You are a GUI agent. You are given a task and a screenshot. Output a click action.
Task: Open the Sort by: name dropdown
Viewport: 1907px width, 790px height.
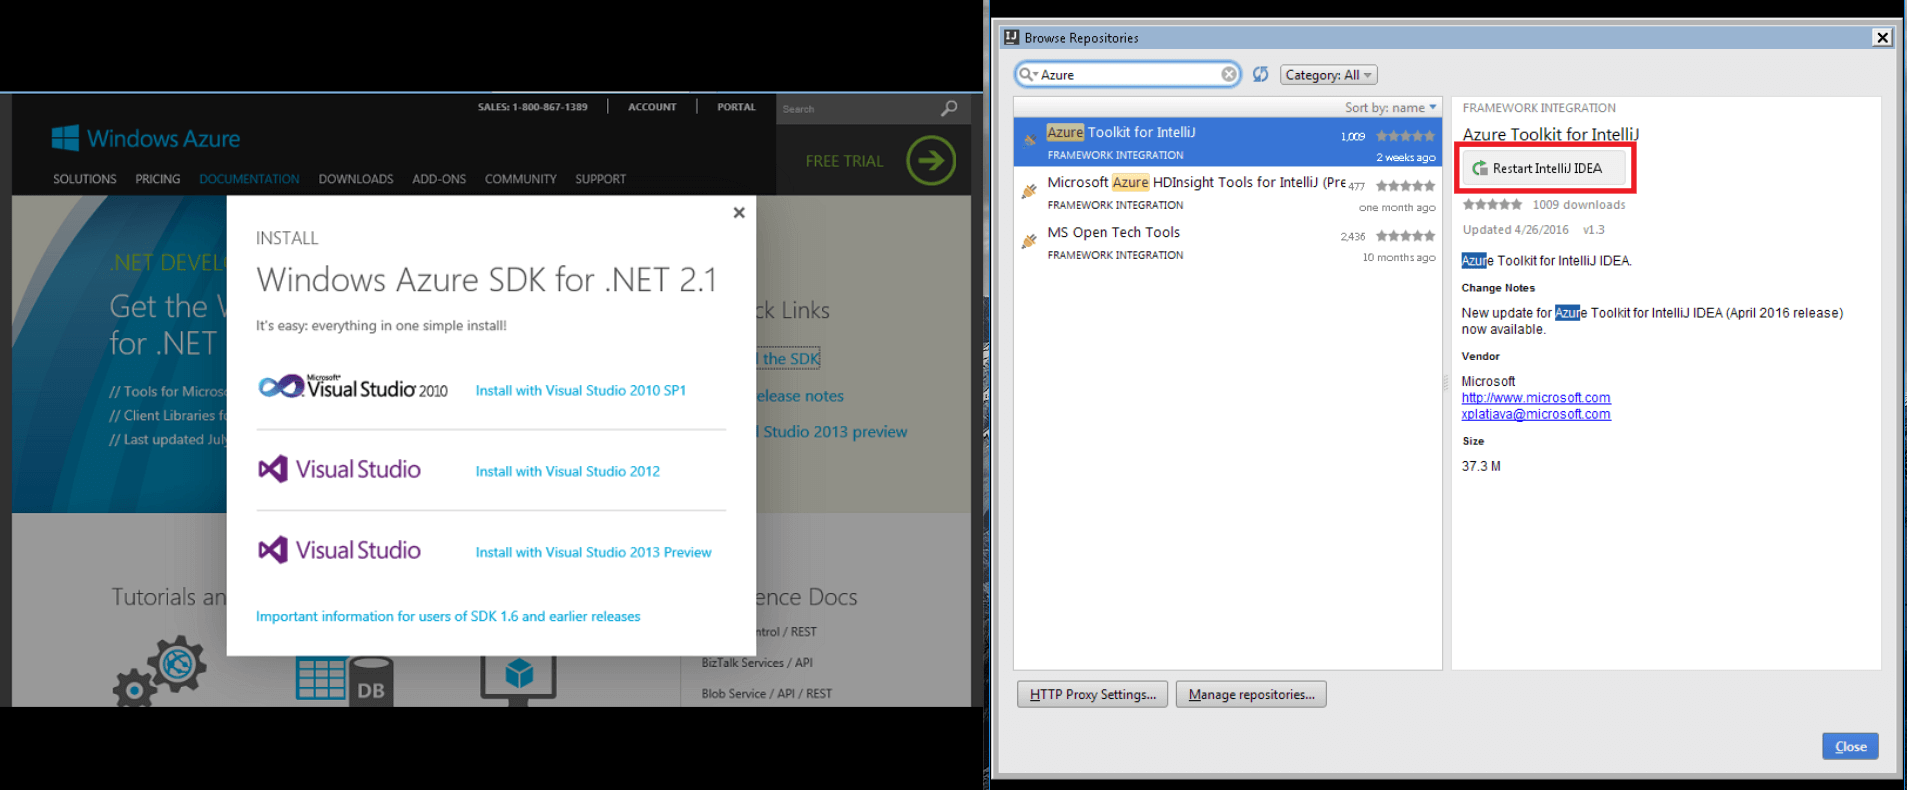pyautogui.click(x=1390, y=107)
